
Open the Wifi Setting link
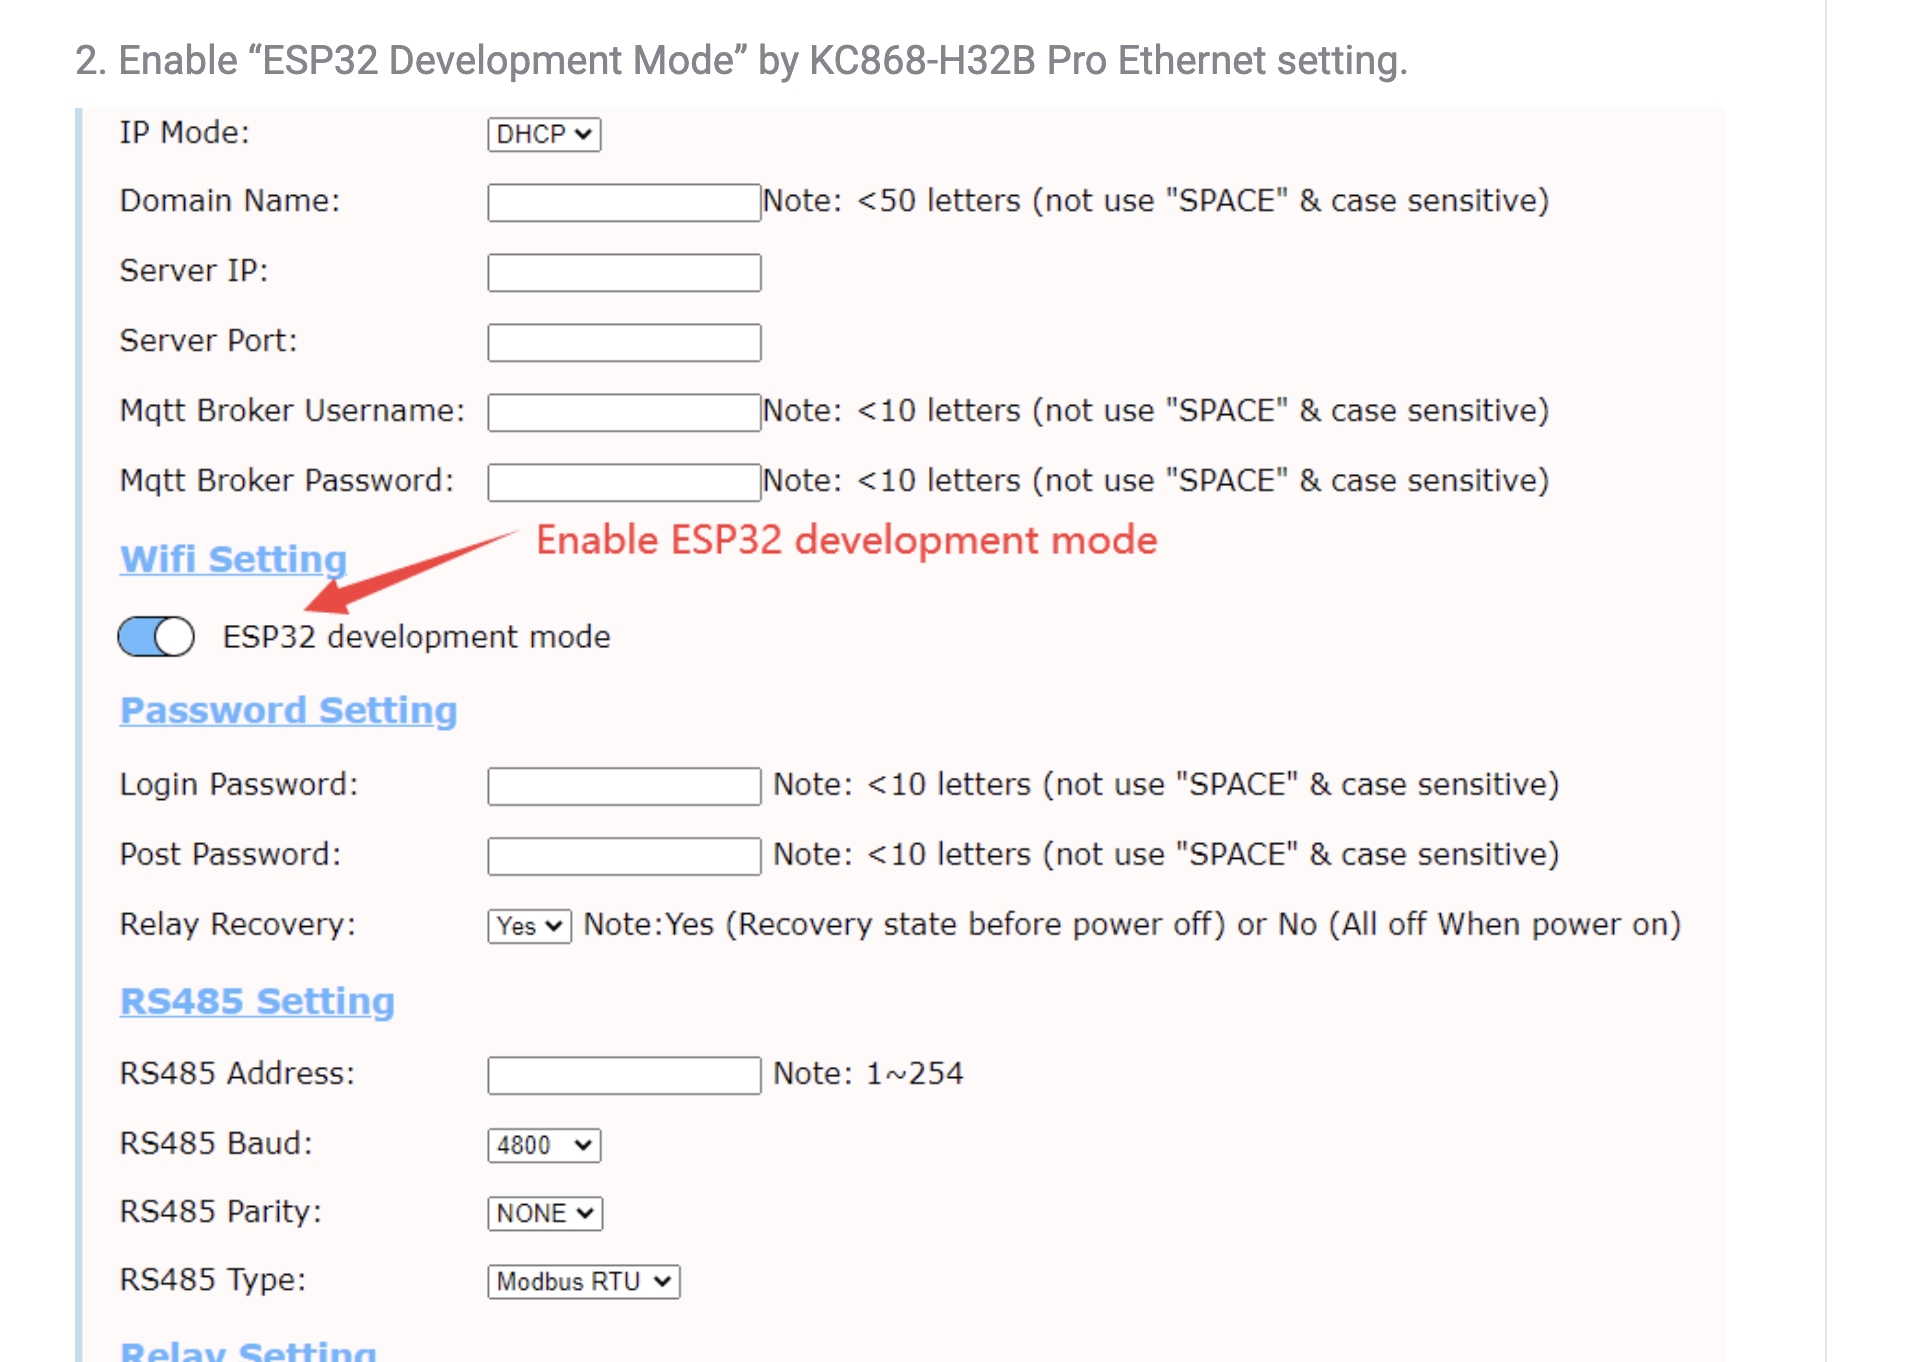point(233,559)
